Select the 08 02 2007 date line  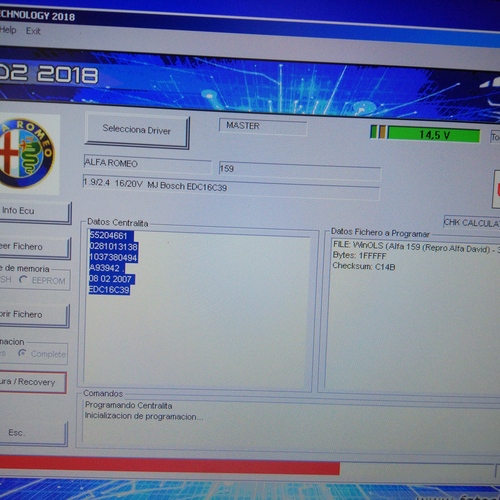[111, 279]
